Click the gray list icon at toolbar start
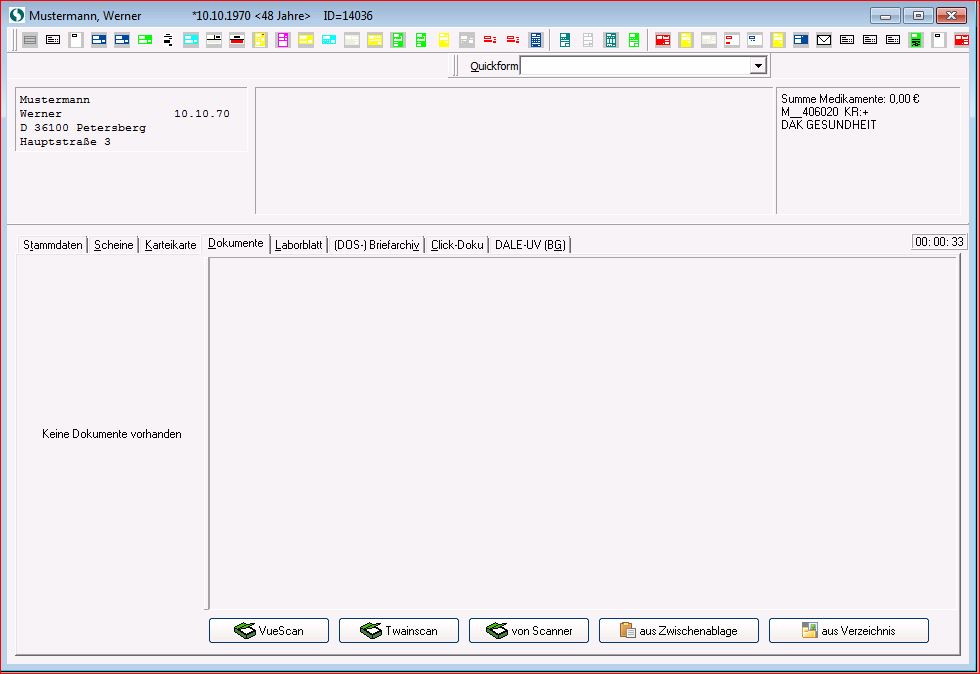The image size is (980, 674). click(30, 40)
